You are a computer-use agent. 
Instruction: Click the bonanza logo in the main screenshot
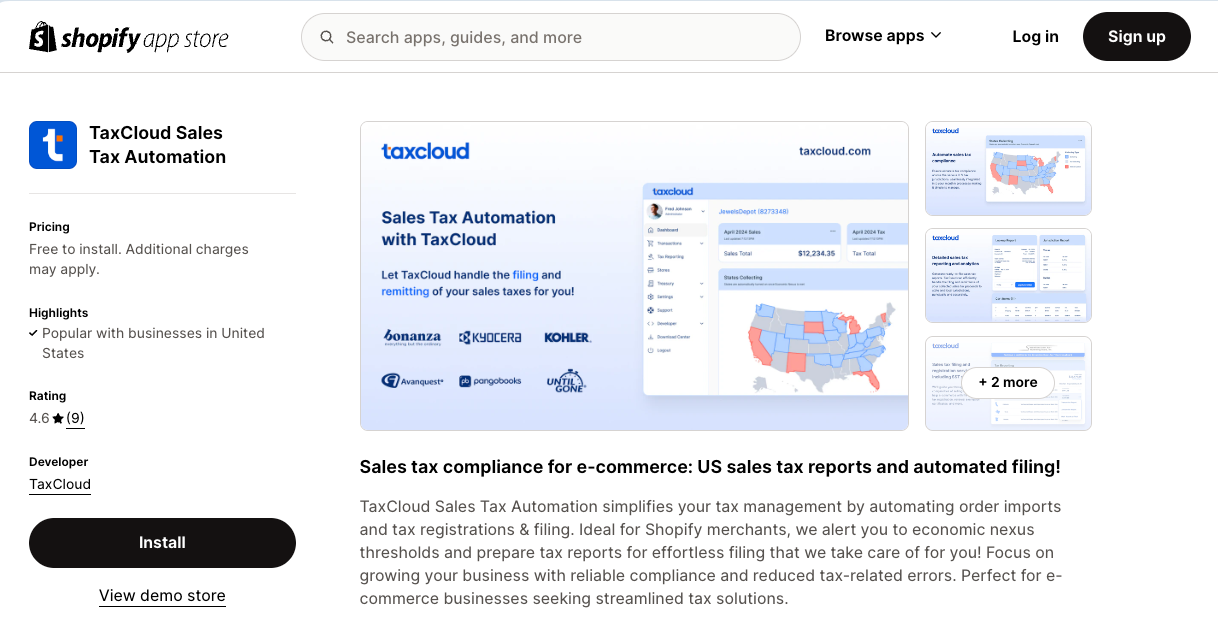click(412, 337)
